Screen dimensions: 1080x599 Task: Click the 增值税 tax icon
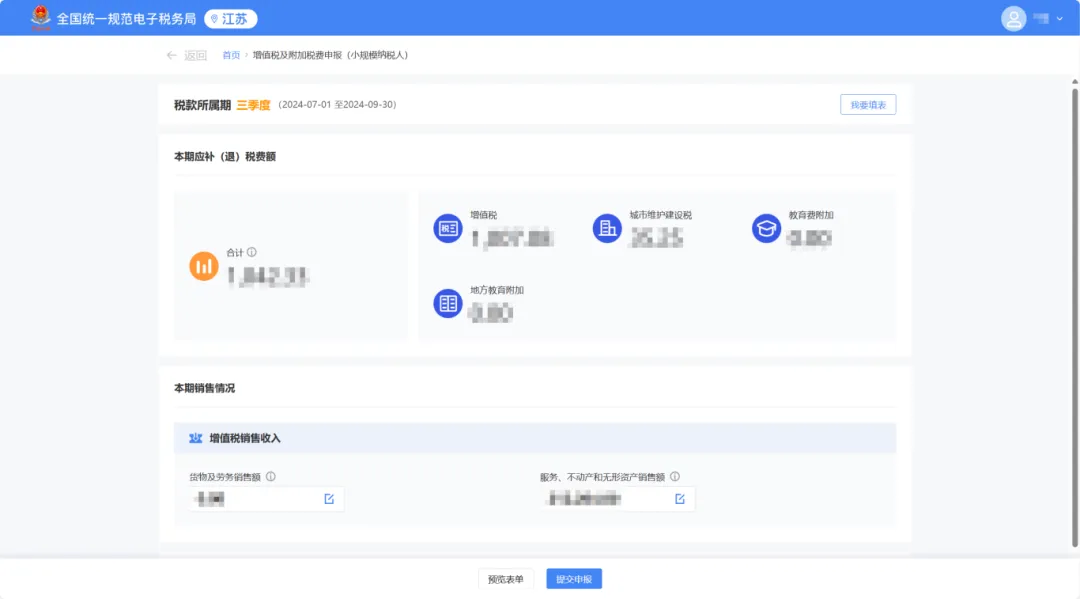(x=447, y=228)
